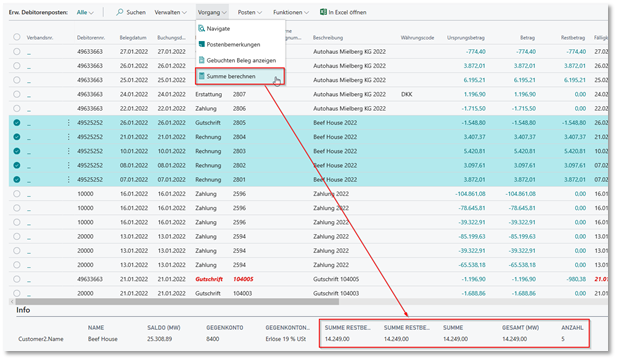Collapse the Vorgang dropdown menu

click(x=212, y=12)
